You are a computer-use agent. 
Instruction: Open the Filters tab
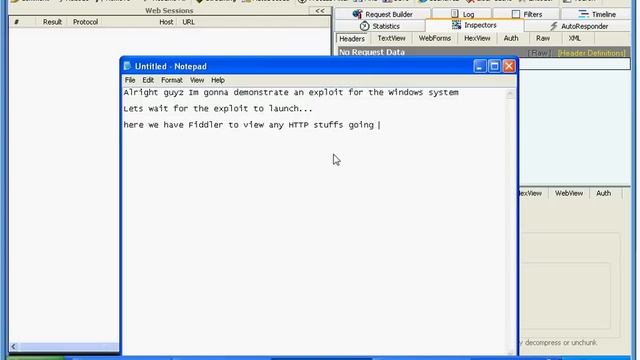527,14
